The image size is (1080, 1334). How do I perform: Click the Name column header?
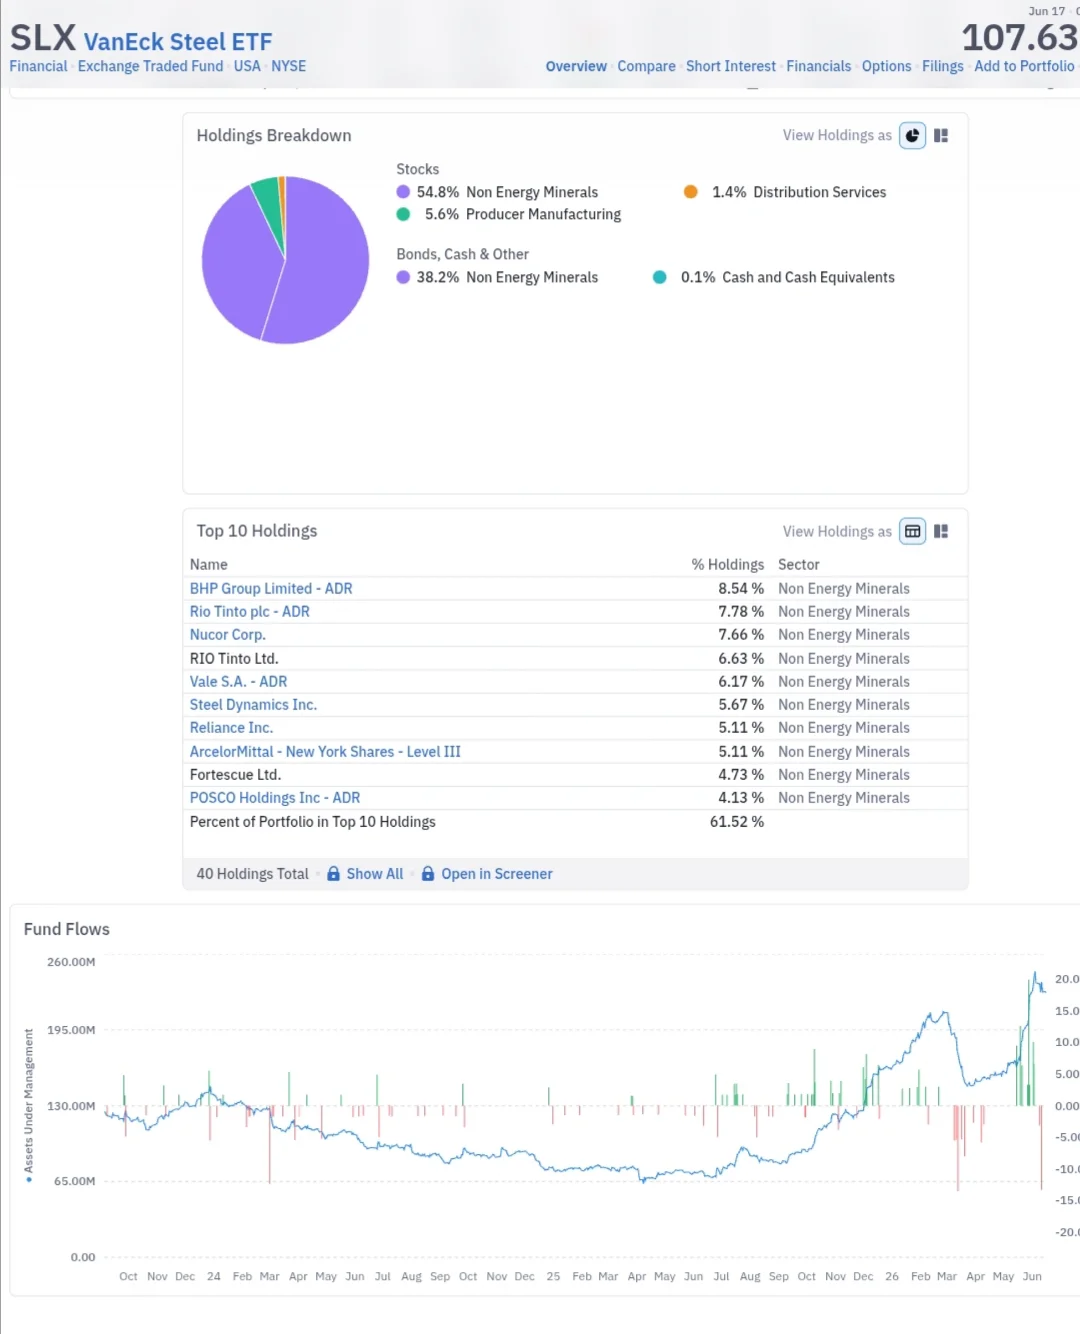pos(209,565)
